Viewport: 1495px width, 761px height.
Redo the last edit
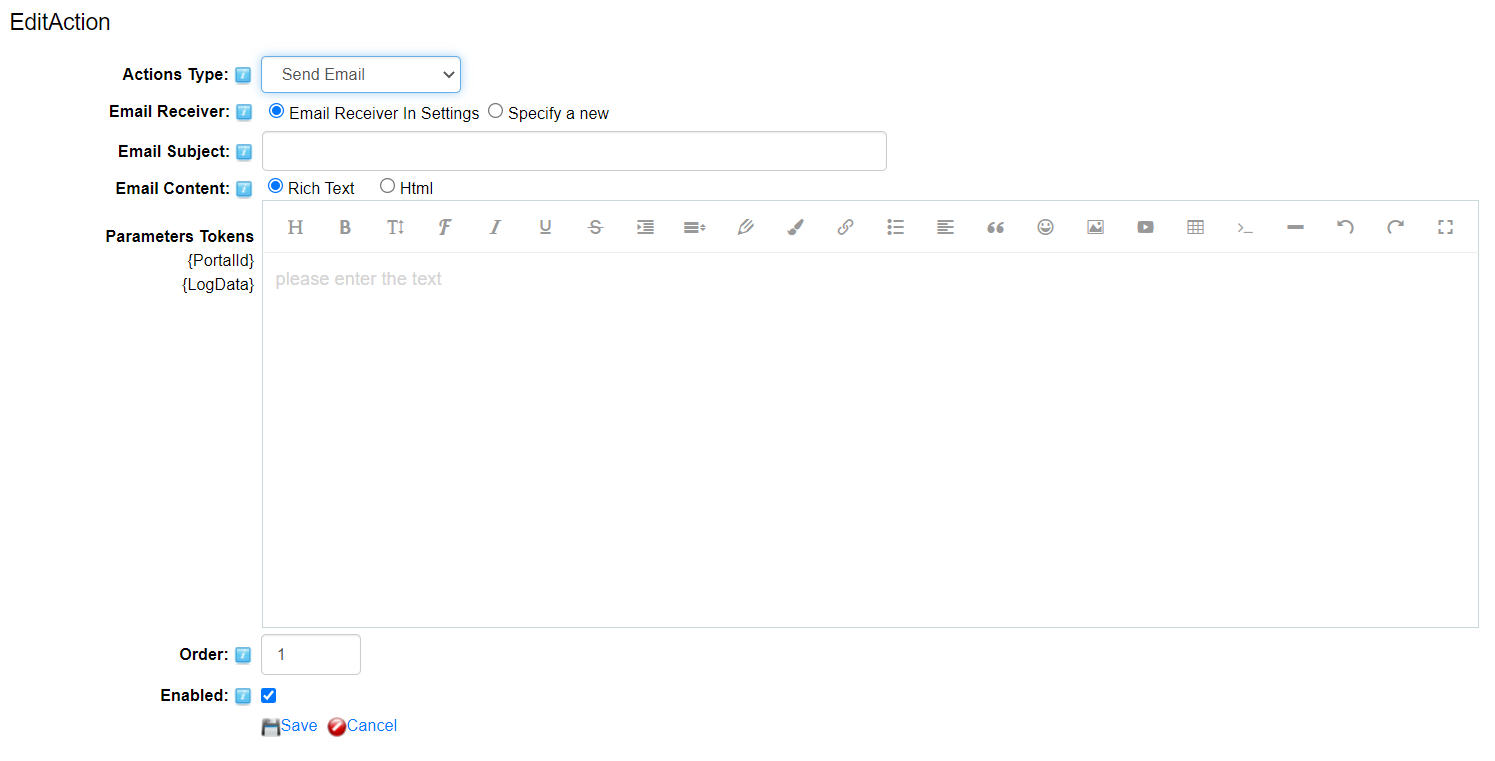pos(1395,227)
